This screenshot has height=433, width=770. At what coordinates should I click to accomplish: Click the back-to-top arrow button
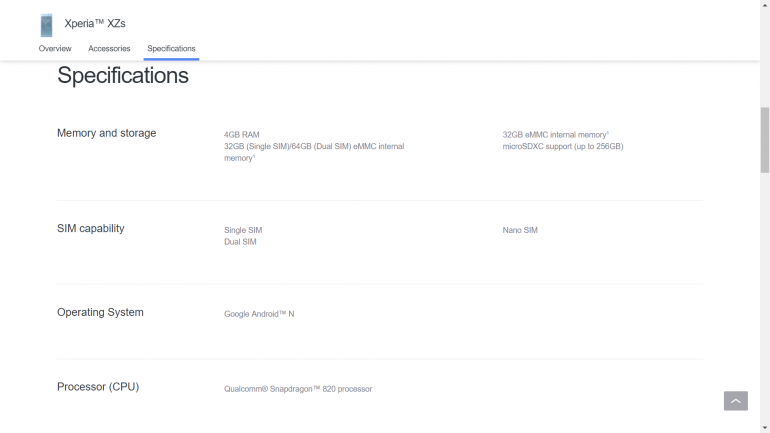(736, 401)
